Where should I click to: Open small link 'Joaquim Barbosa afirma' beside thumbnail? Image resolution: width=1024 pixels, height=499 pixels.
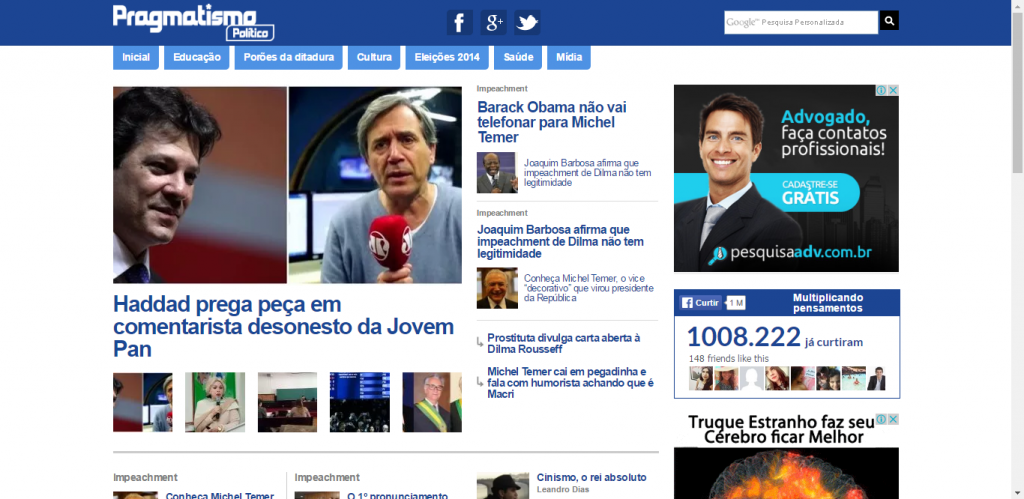point(588,172)
